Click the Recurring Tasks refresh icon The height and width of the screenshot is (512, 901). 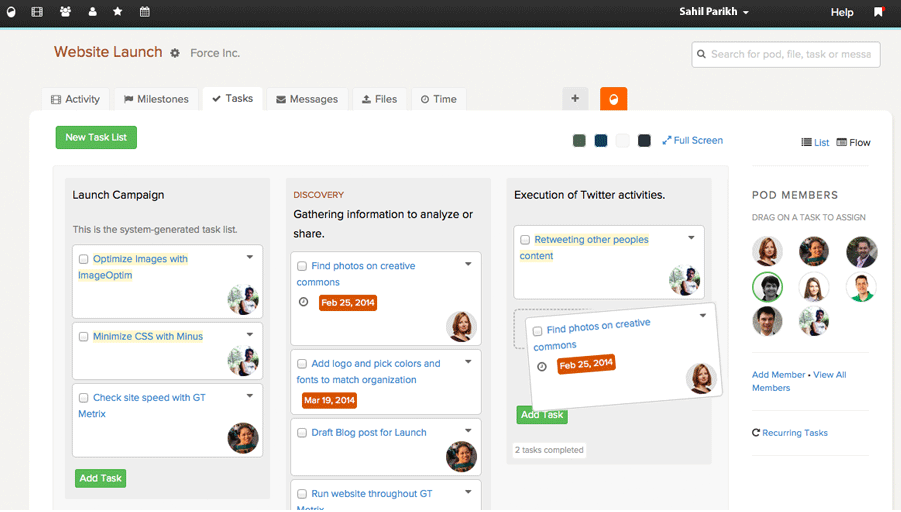click(756, 432)
